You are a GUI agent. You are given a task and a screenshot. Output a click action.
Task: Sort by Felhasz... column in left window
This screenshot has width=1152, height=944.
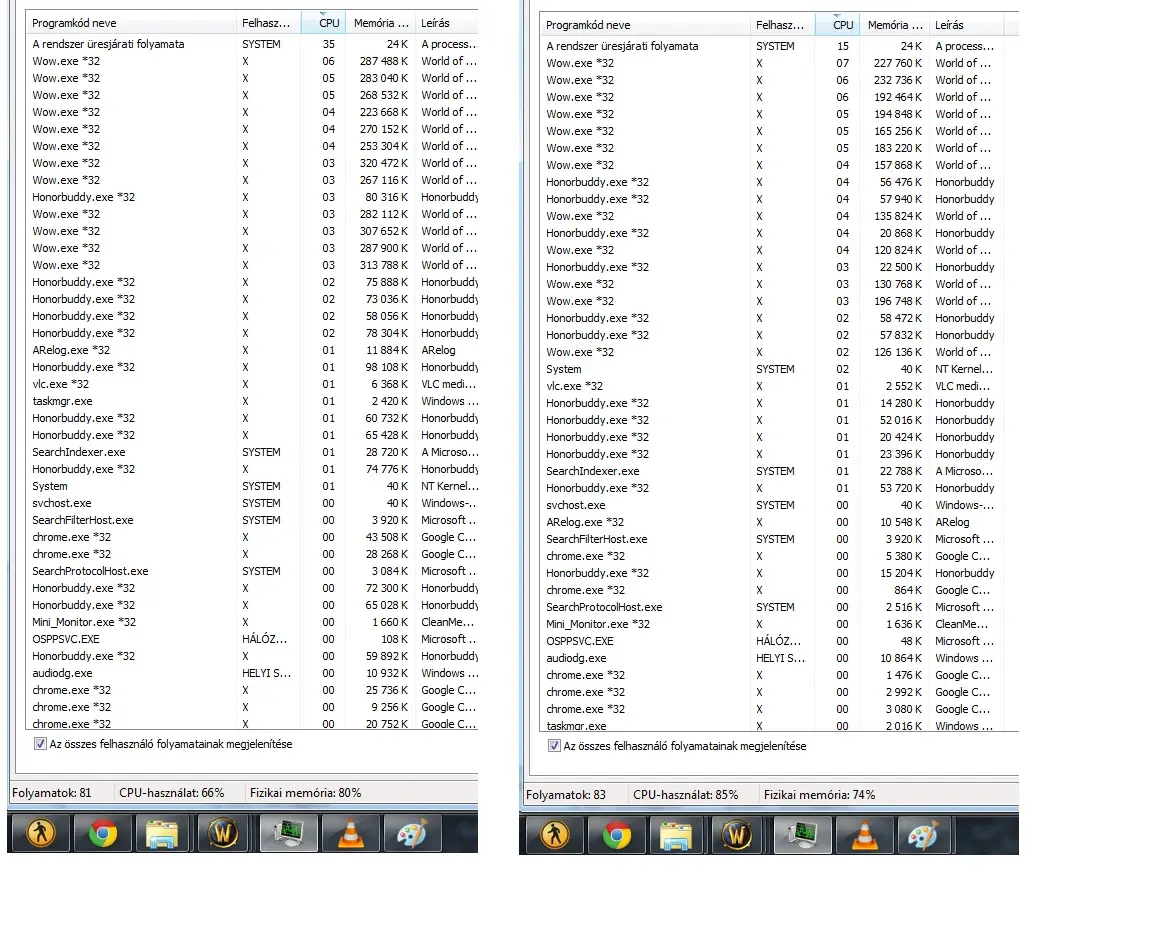269,23
